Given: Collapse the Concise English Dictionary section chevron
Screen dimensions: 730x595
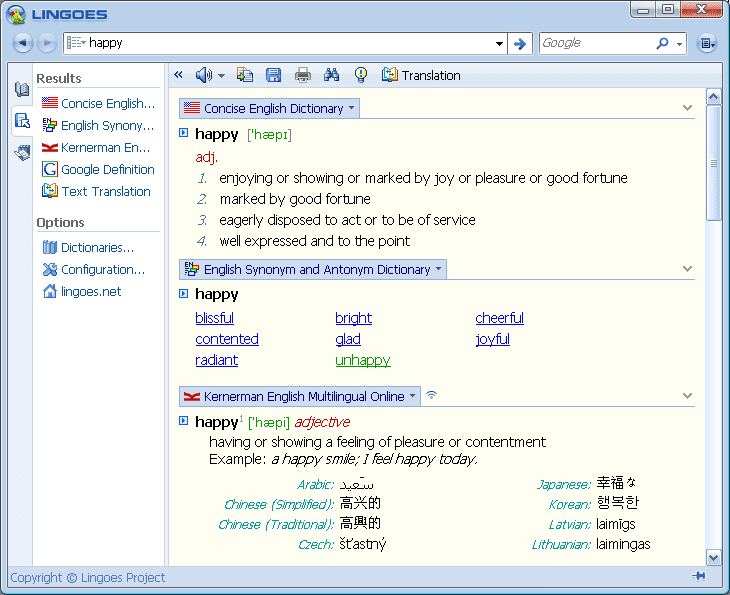Looking at the screenshot, I should pos(687,108).
